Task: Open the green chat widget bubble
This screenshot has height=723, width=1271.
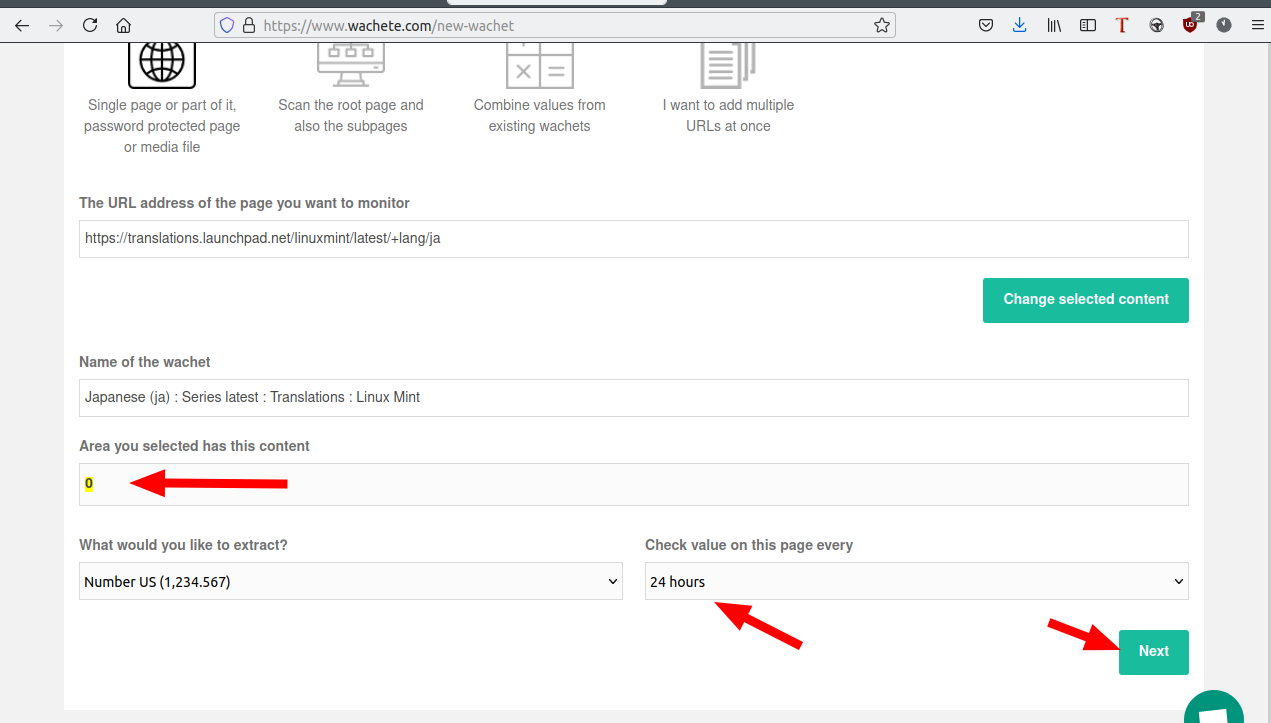Action: click(1214, 706)
